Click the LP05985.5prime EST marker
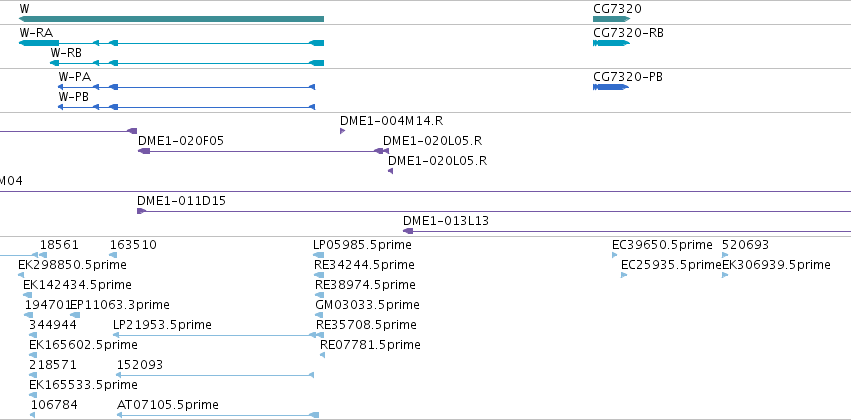The width and height of the screenshot is (851, 420). [319, 255]
